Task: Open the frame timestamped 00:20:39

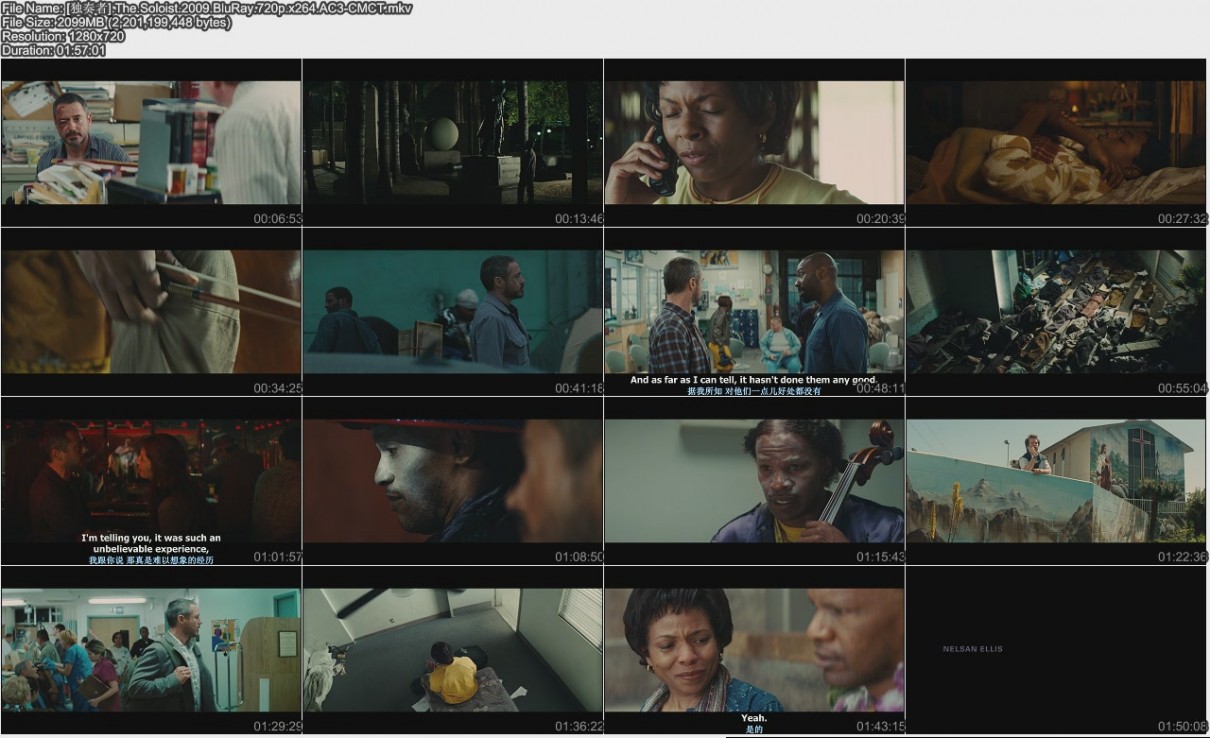Action: [755, 142]
